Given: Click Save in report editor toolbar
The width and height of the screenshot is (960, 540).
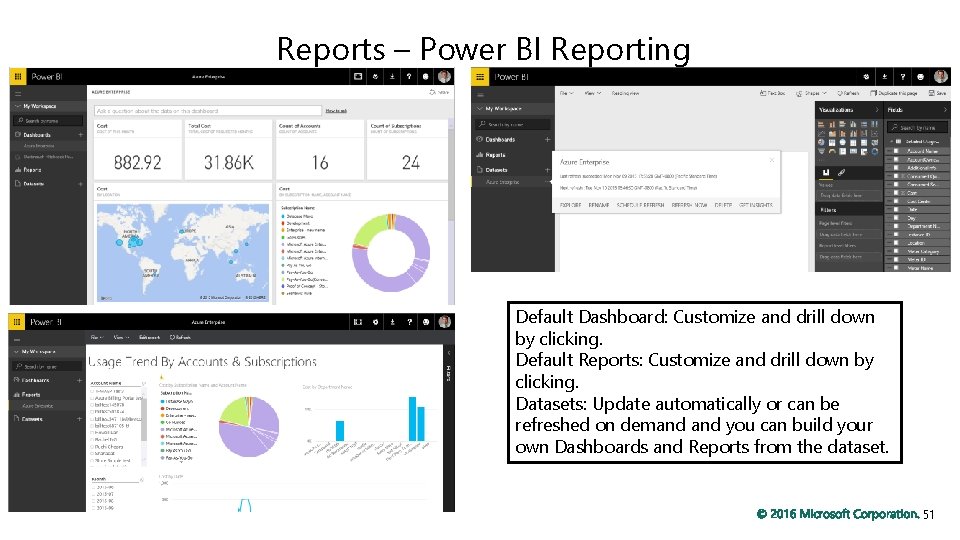Looking at the screenshot, I should [937, 93].
